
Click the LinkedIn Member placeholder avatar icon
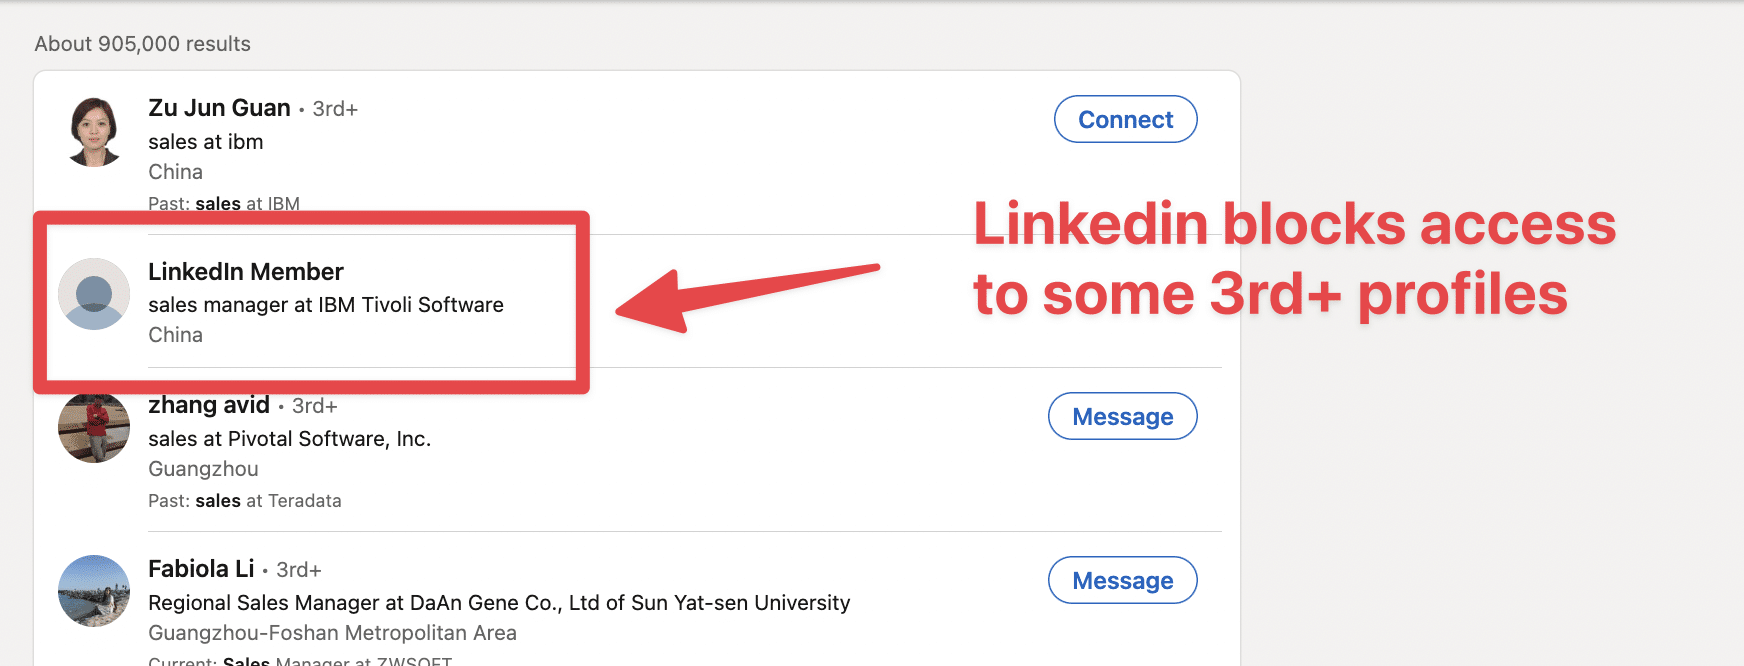[93, 296]
